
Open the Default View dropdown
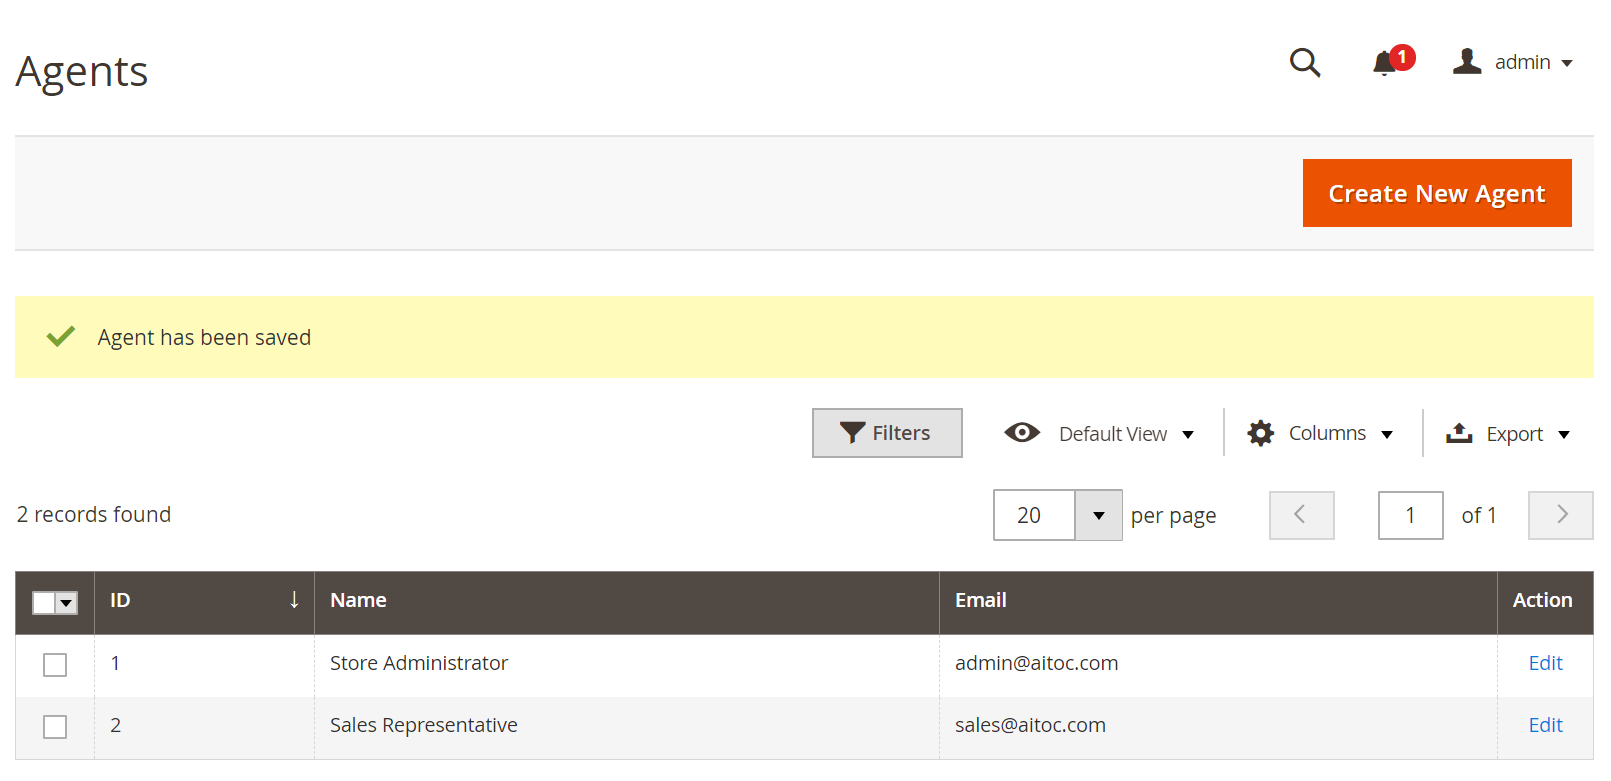(1099, 433)
